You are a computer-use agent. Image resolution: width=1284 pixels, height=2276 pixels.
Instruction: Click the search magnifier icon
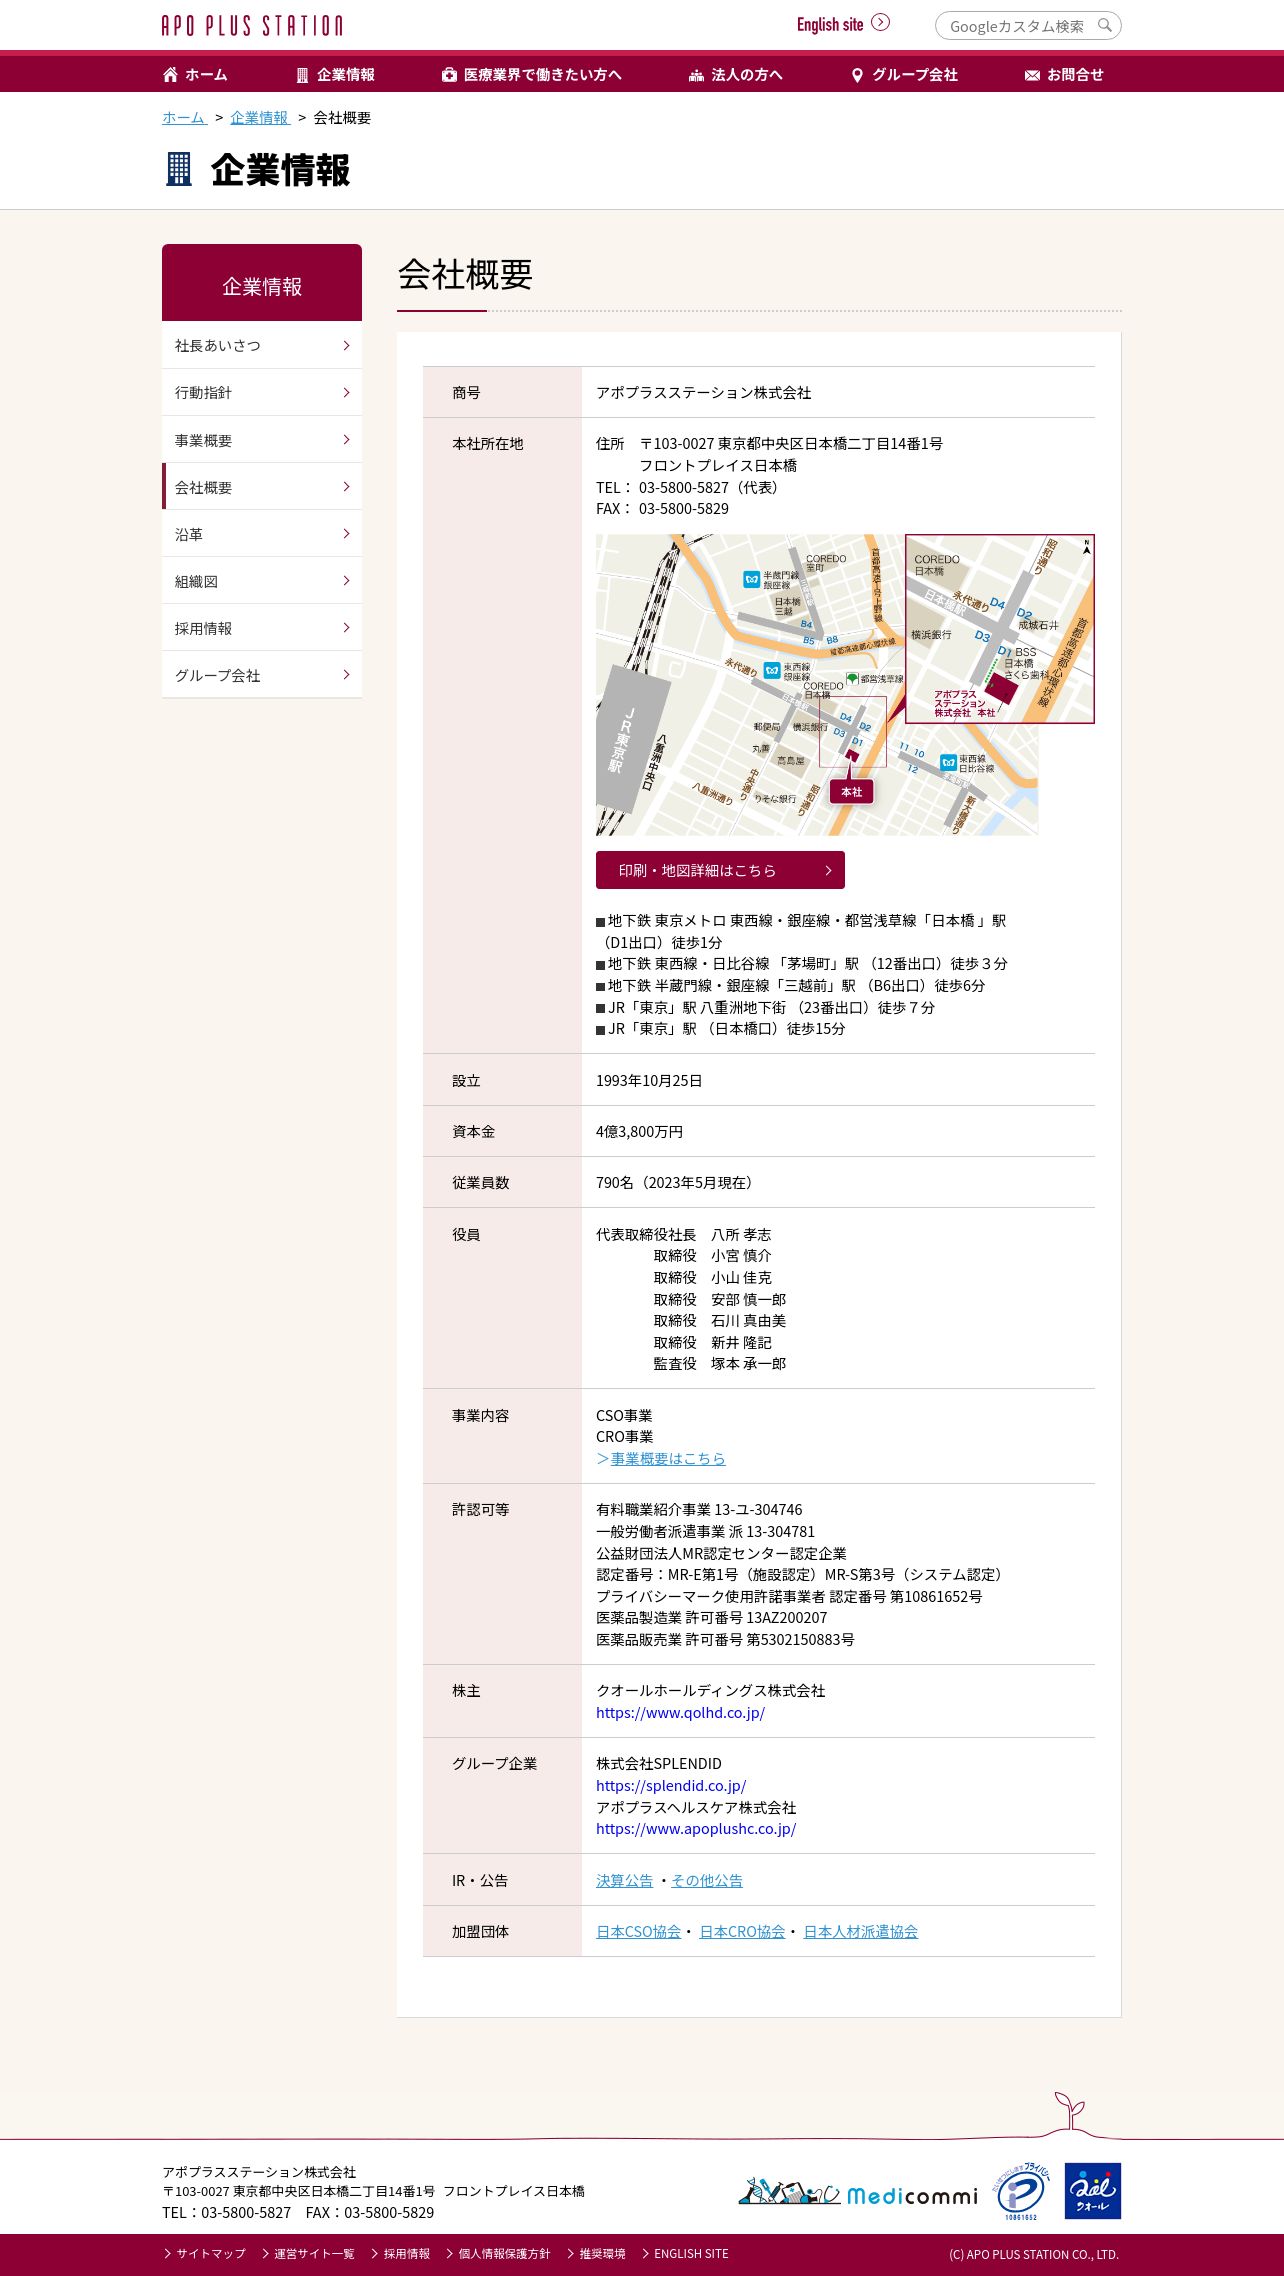[x=1104, y=26]
